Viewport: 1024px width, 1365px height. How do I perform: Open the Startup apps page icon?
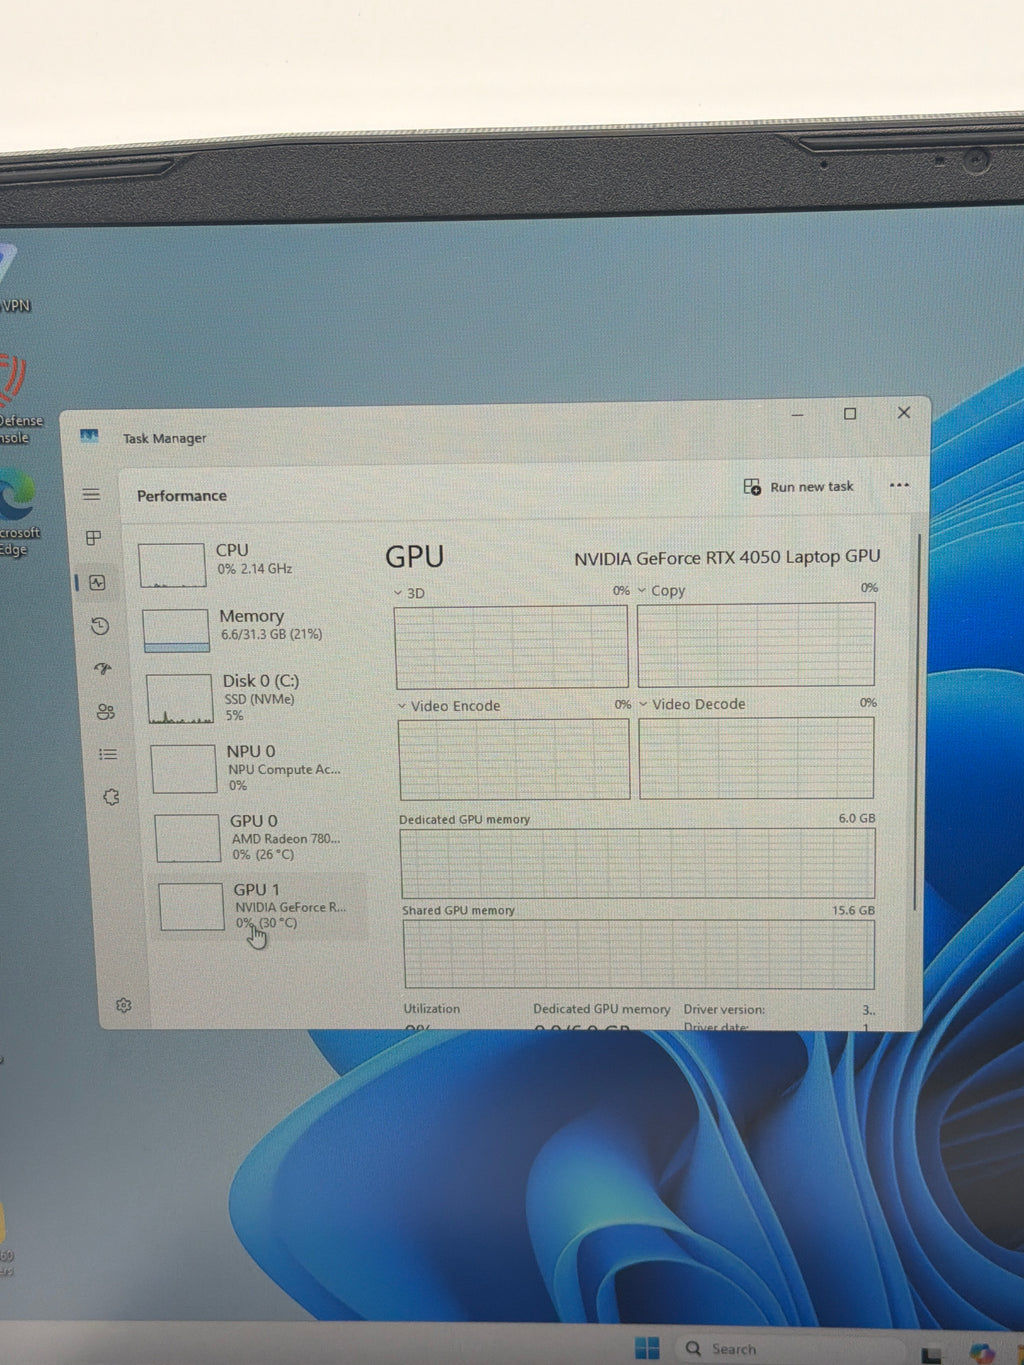(103, 669)
